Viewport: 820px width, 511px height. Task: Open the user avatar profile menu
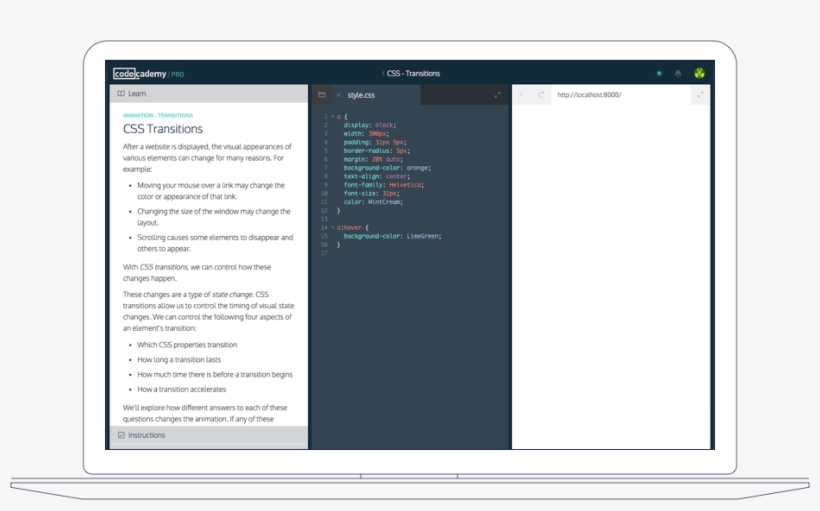(x=699, y=73)
